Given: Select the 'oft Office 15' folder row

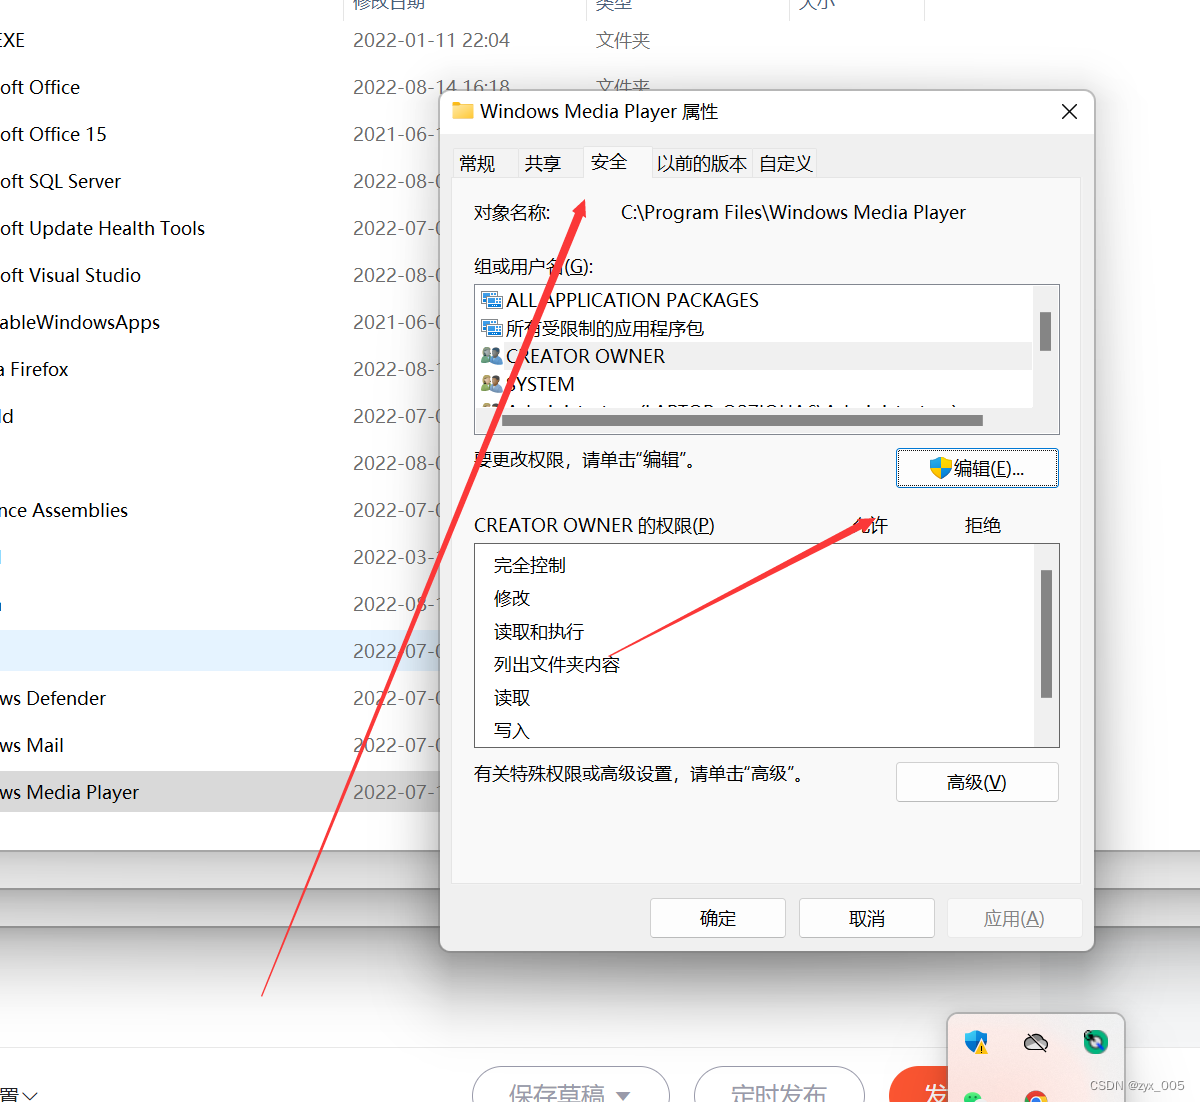Looking at the screenshot, I should [220, 134].
